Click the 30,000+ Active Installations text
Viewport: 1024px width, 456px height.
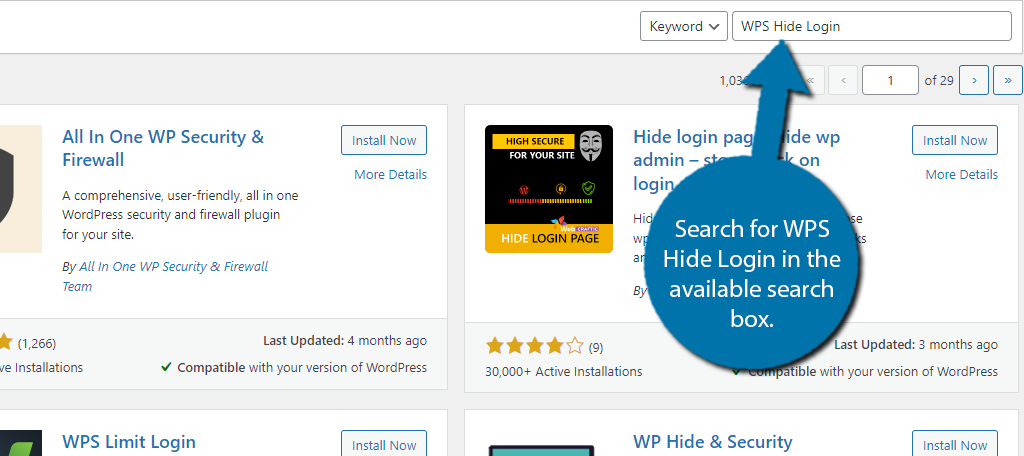[x=564, y=372]
